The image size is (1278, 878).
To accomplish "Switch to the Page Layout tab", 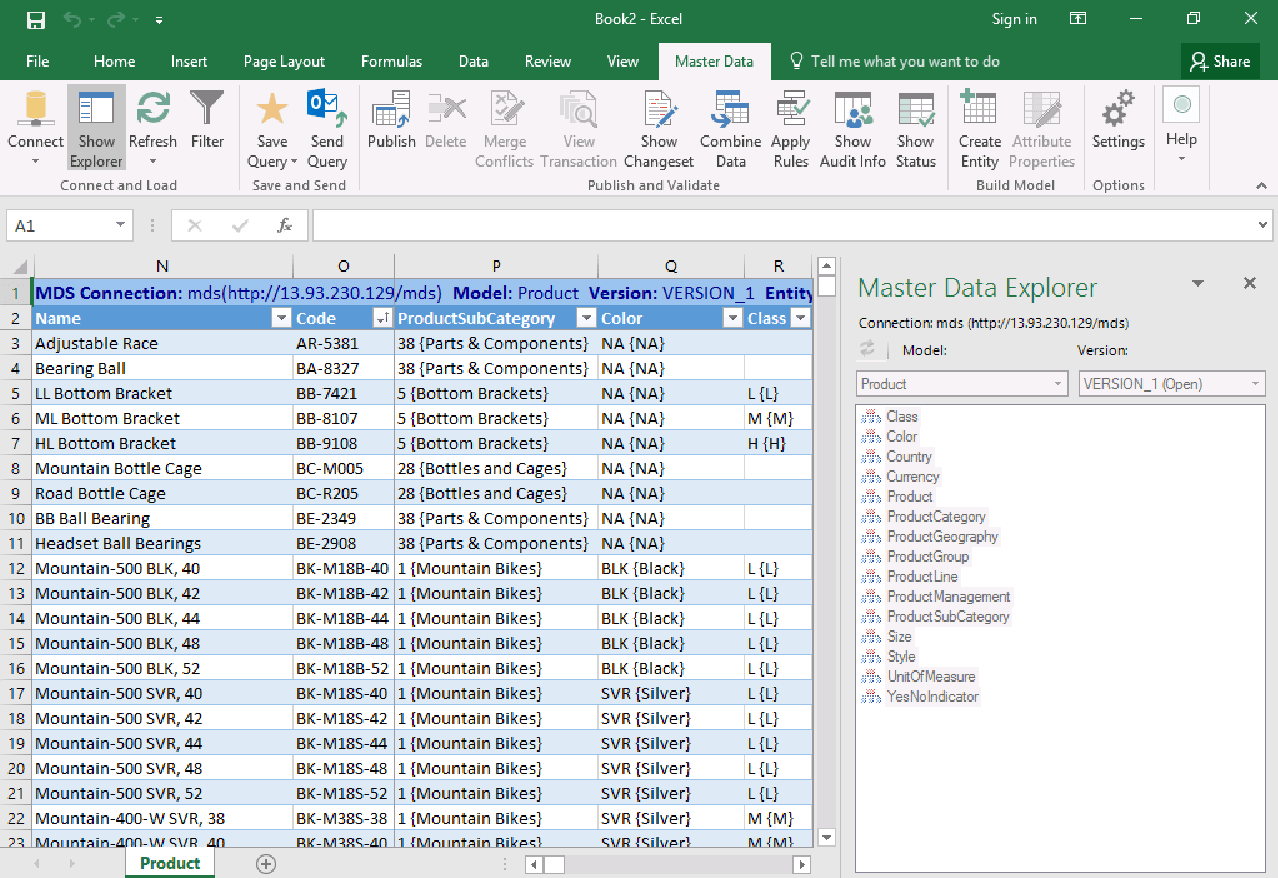I will 284,61.
